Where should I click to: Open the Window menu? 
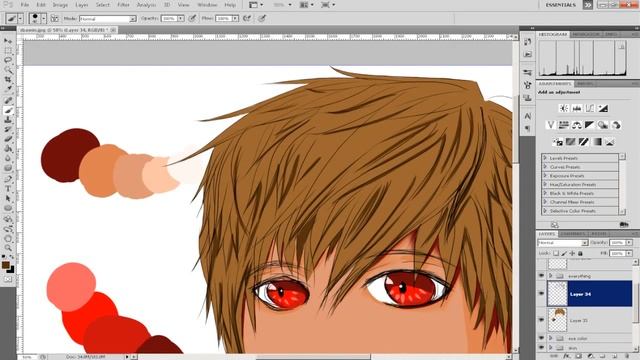pos(207,5)
